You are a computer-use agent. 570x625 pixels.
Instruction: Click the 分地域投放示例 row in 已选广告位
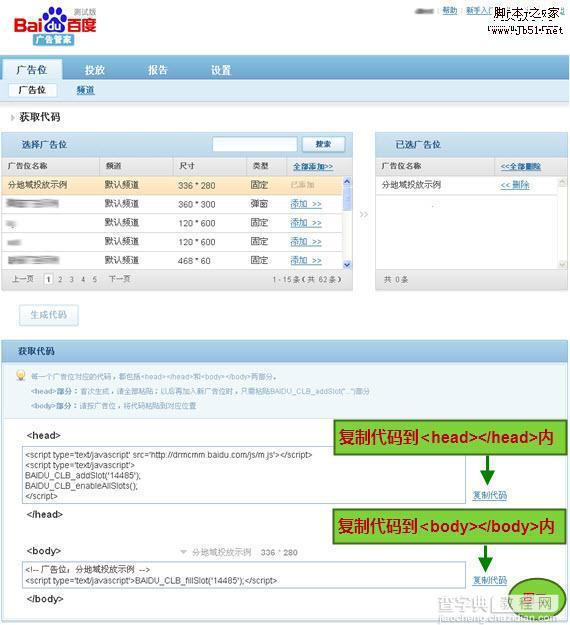(466, 185)
